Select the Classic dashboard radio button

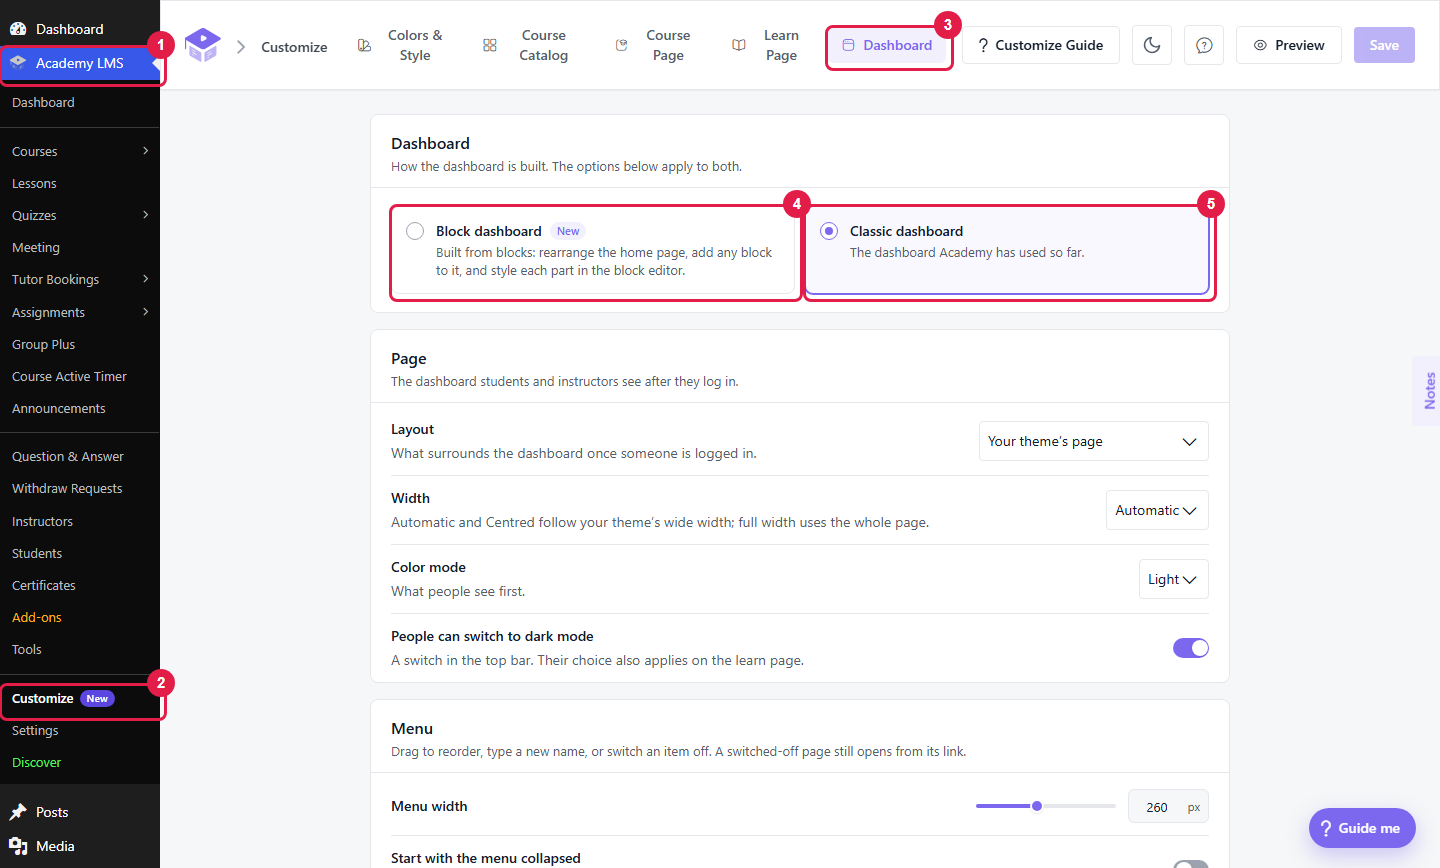point(829,231)
